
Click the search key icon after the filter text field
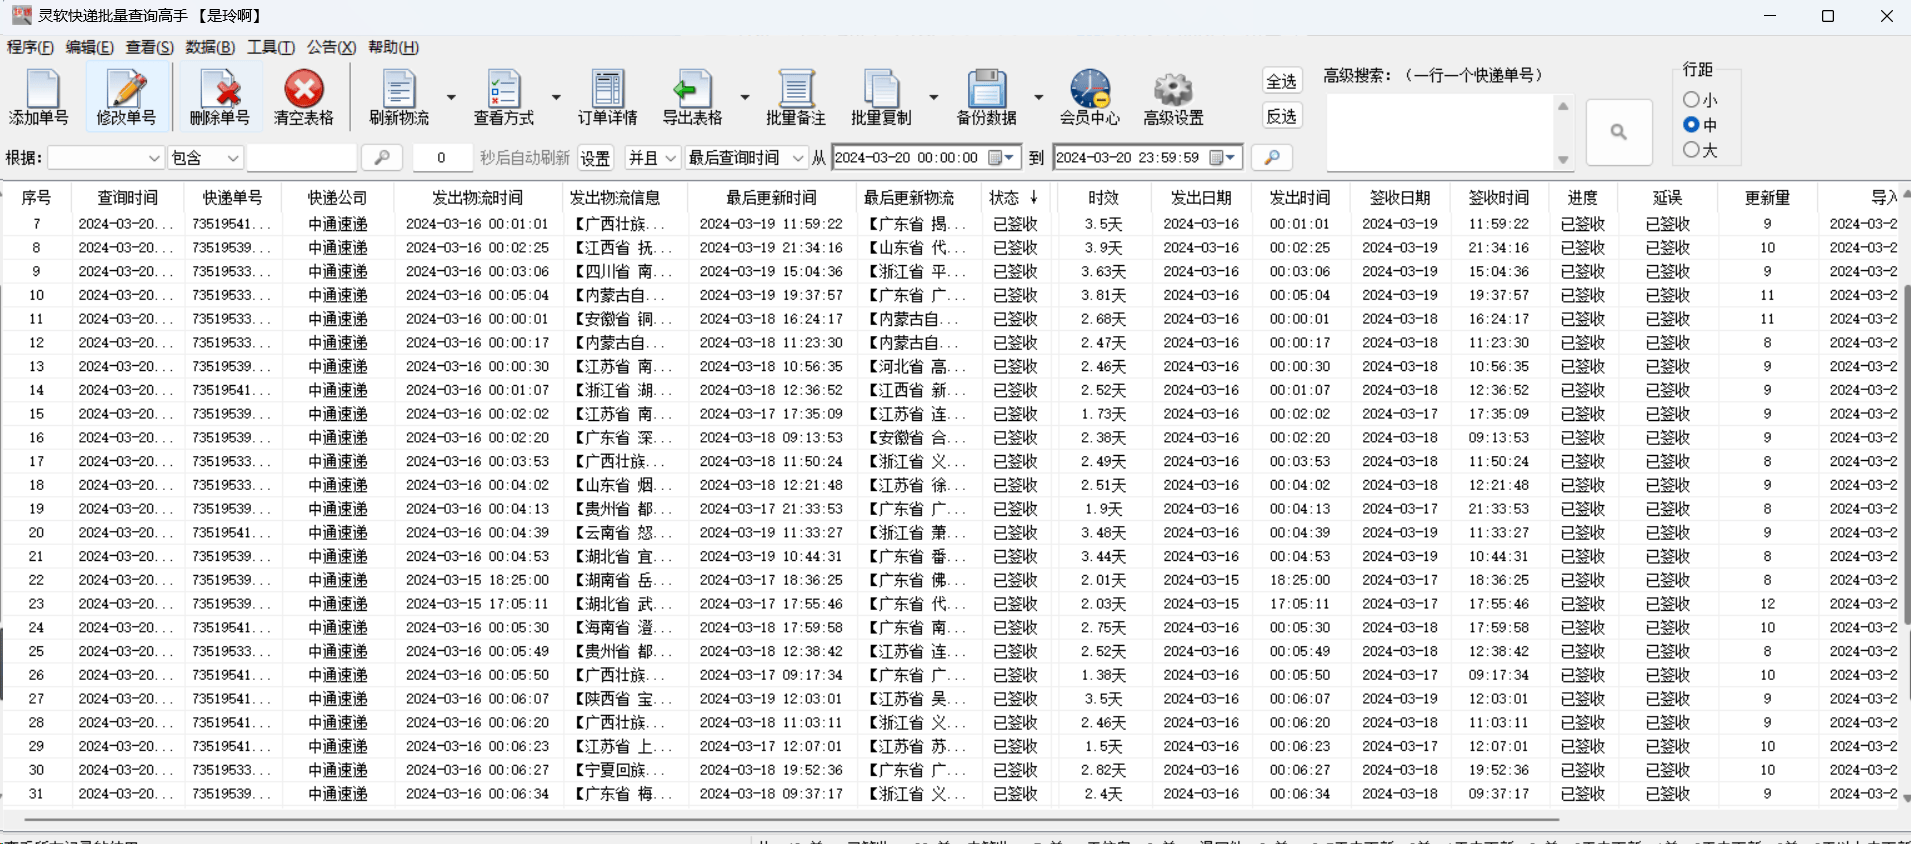tap(382, 157)
